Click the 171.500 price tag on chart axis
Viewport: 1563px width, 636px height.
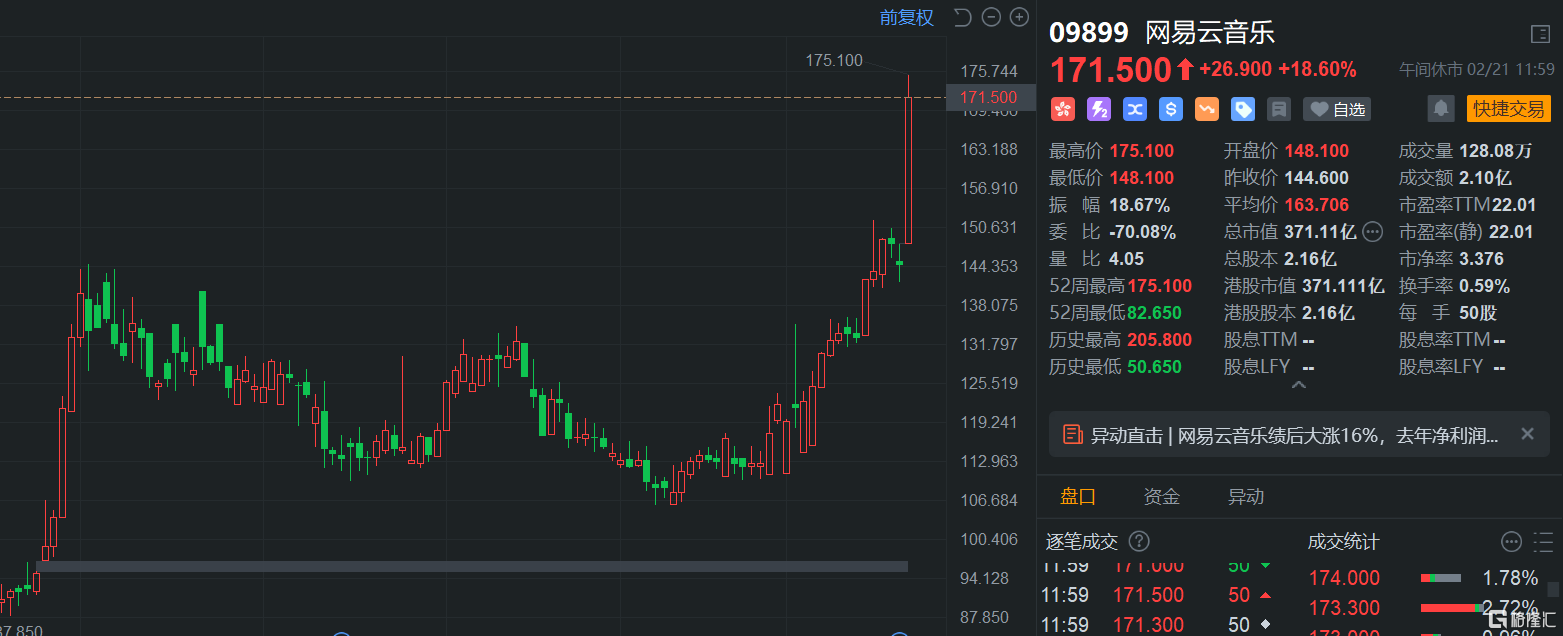[989, 97]
